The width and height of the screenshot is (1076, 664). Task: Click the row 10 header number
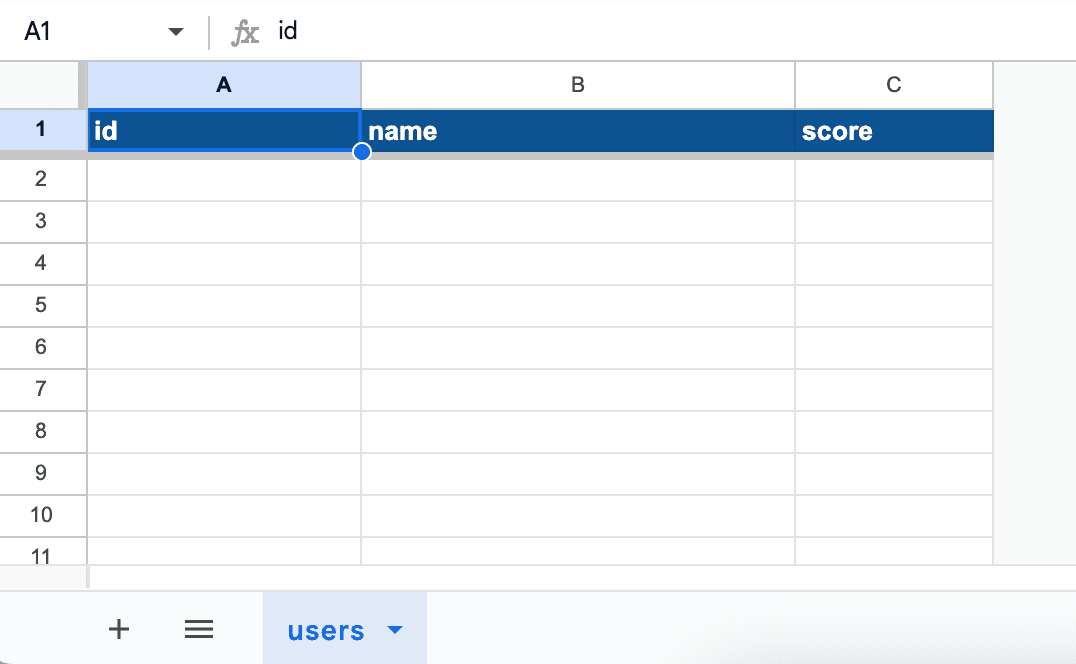click(41, 515)
